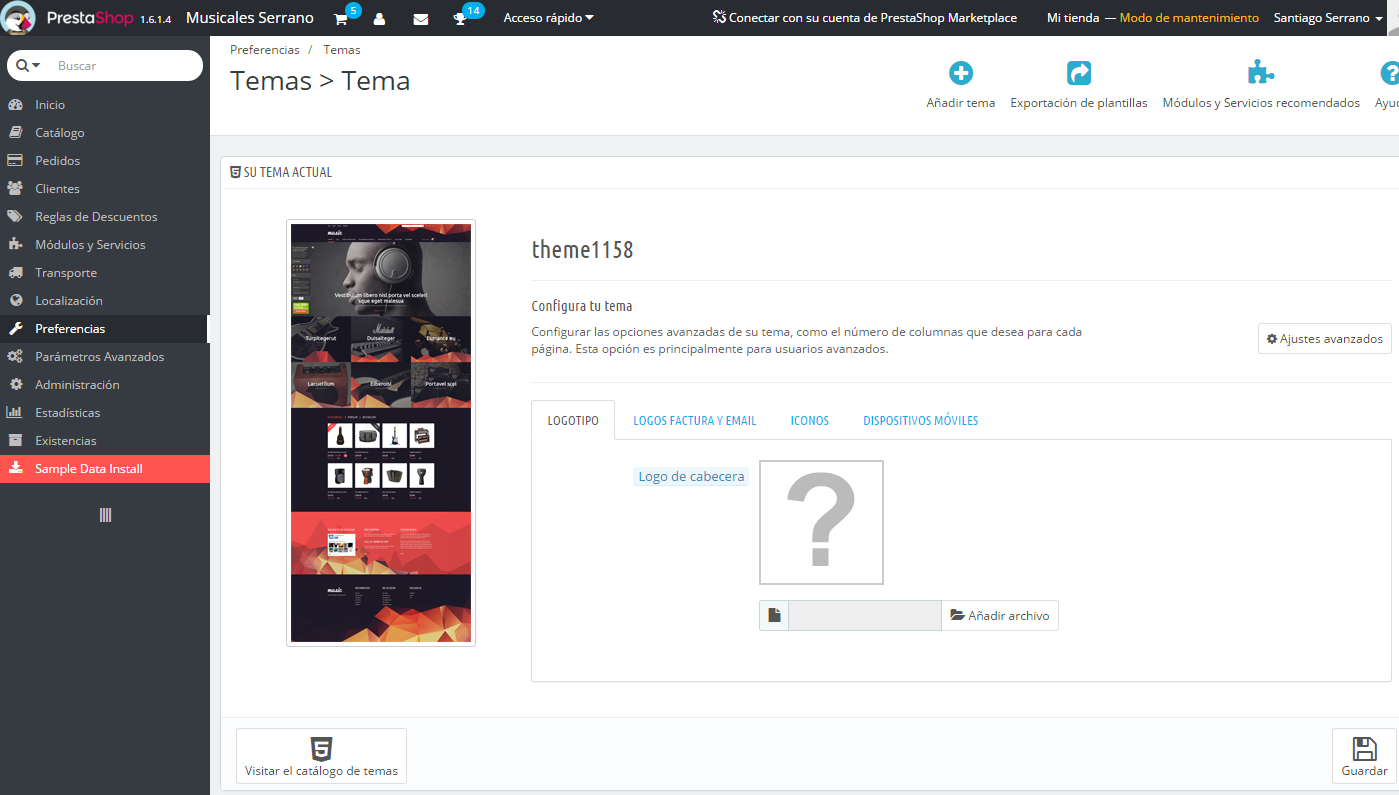Click the Pedidos credit card icon
This screenshot has height=795, width=1399.
click(15, 161)
